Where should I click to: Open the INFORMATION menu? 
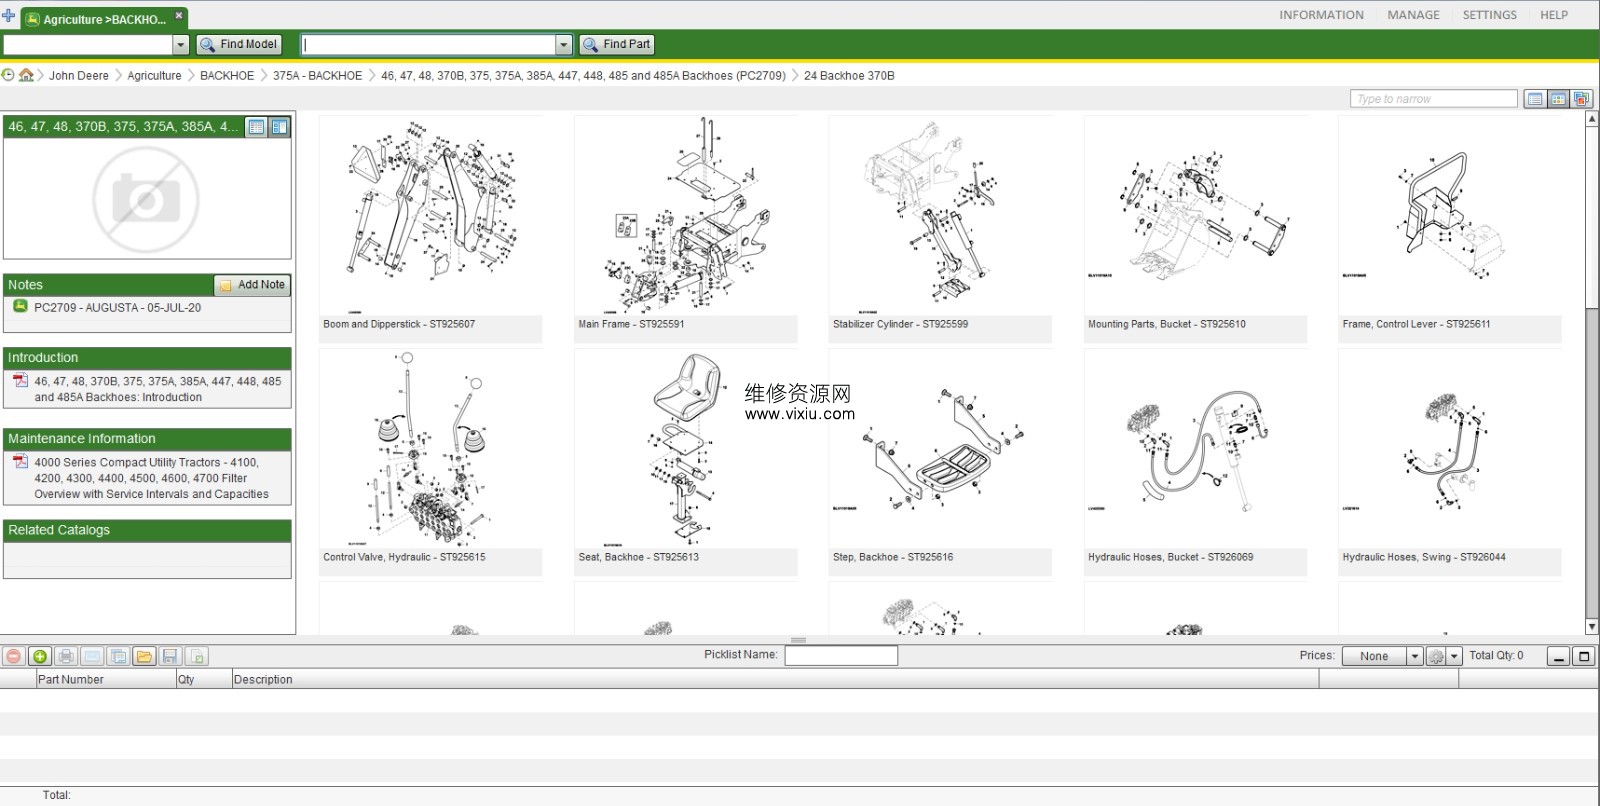pos(1321,15)
